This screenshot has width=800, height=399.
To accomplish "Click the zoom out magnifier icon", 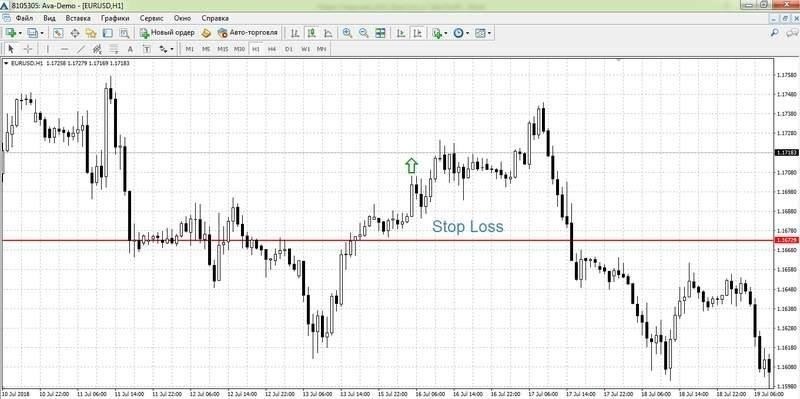I will pos(364,33).
